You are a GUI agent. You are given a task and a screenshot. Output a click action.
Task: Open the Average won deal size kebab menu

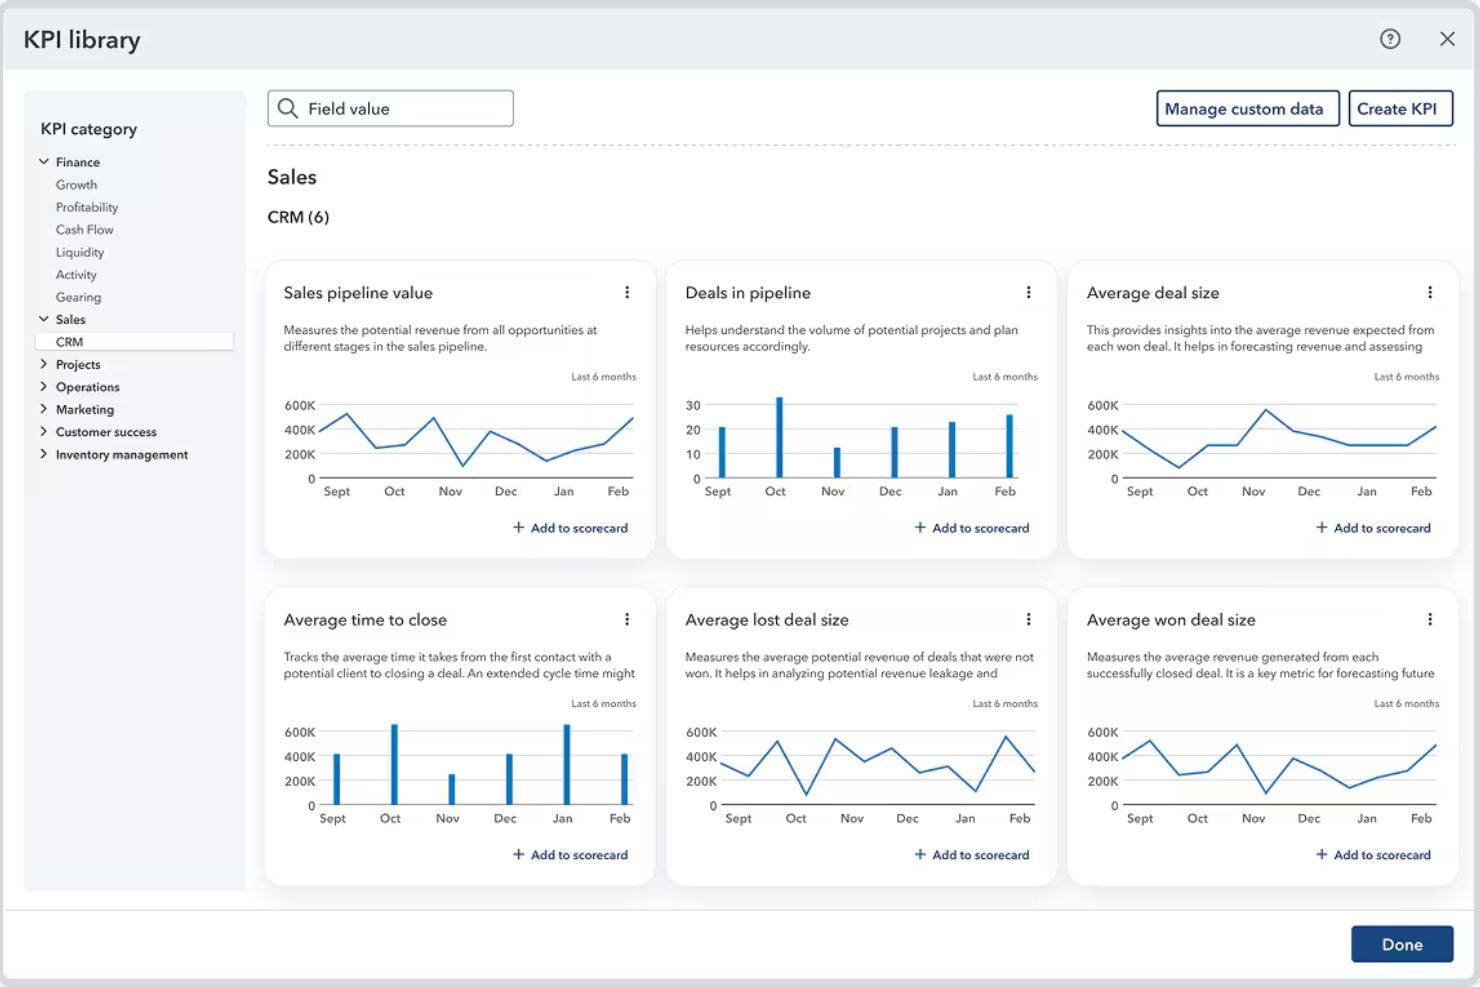click(1430, 619)
